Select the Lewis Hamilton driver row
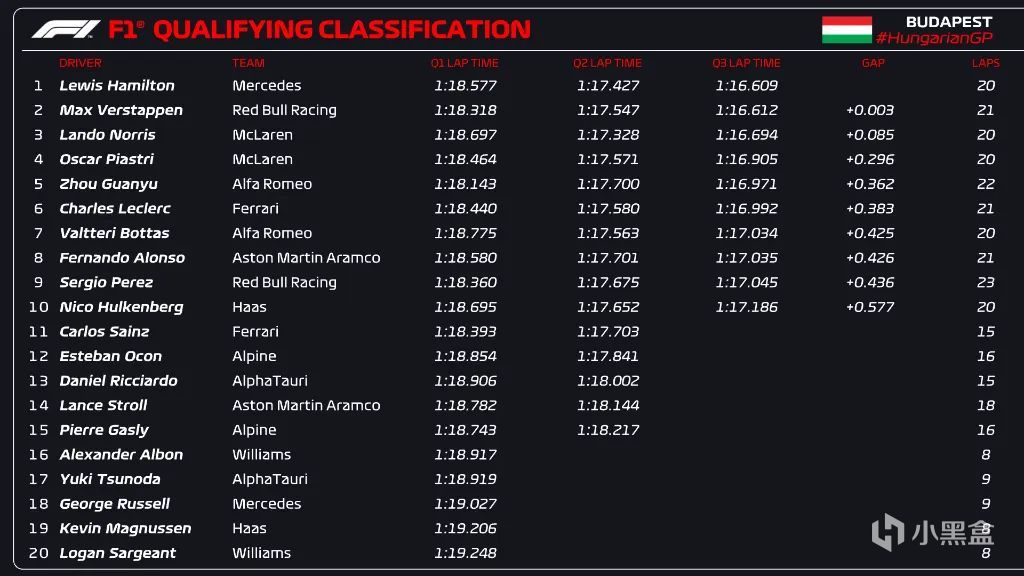Viewport: 1024px width, 576px height. 117,86
